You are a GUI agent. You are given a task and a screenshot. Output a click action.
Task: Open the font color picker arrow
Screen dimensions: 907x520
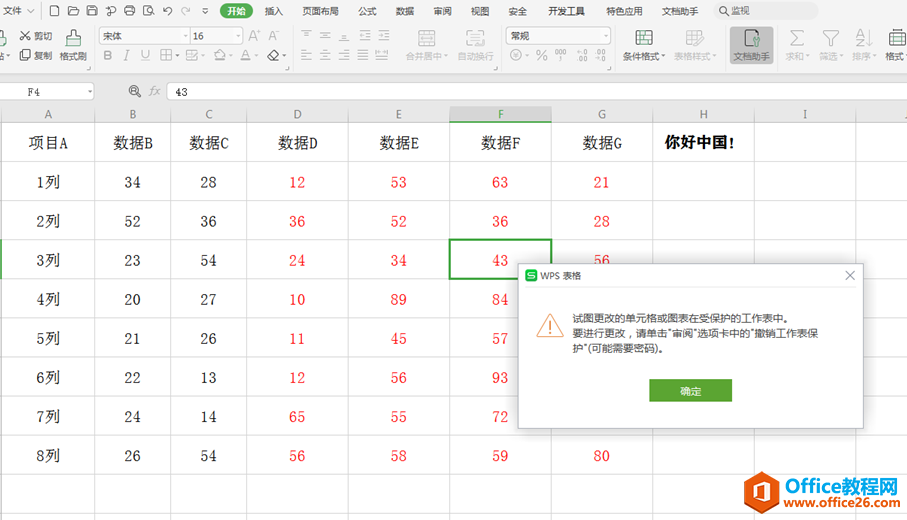(256, 56)
